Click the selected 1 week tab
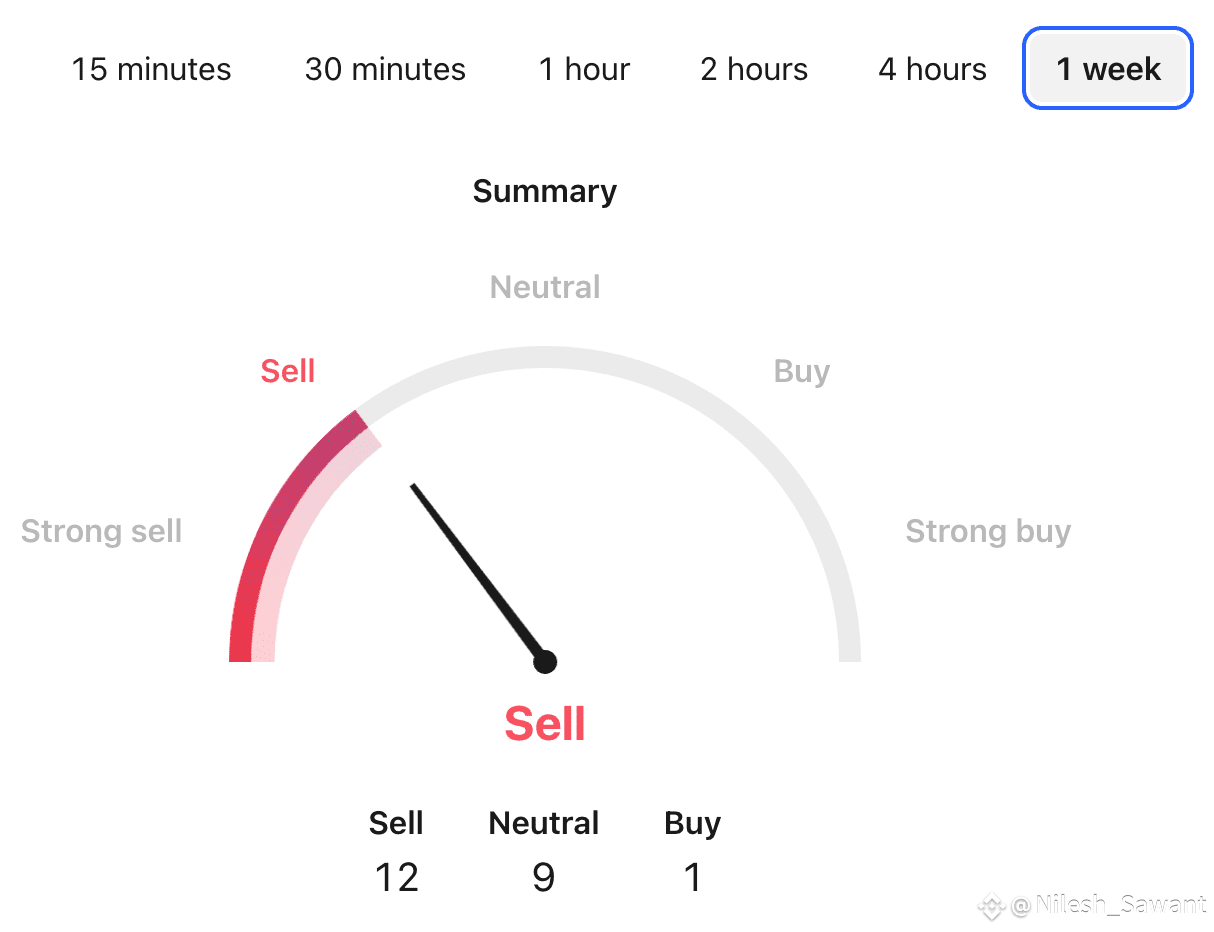 pos(1108,69)
